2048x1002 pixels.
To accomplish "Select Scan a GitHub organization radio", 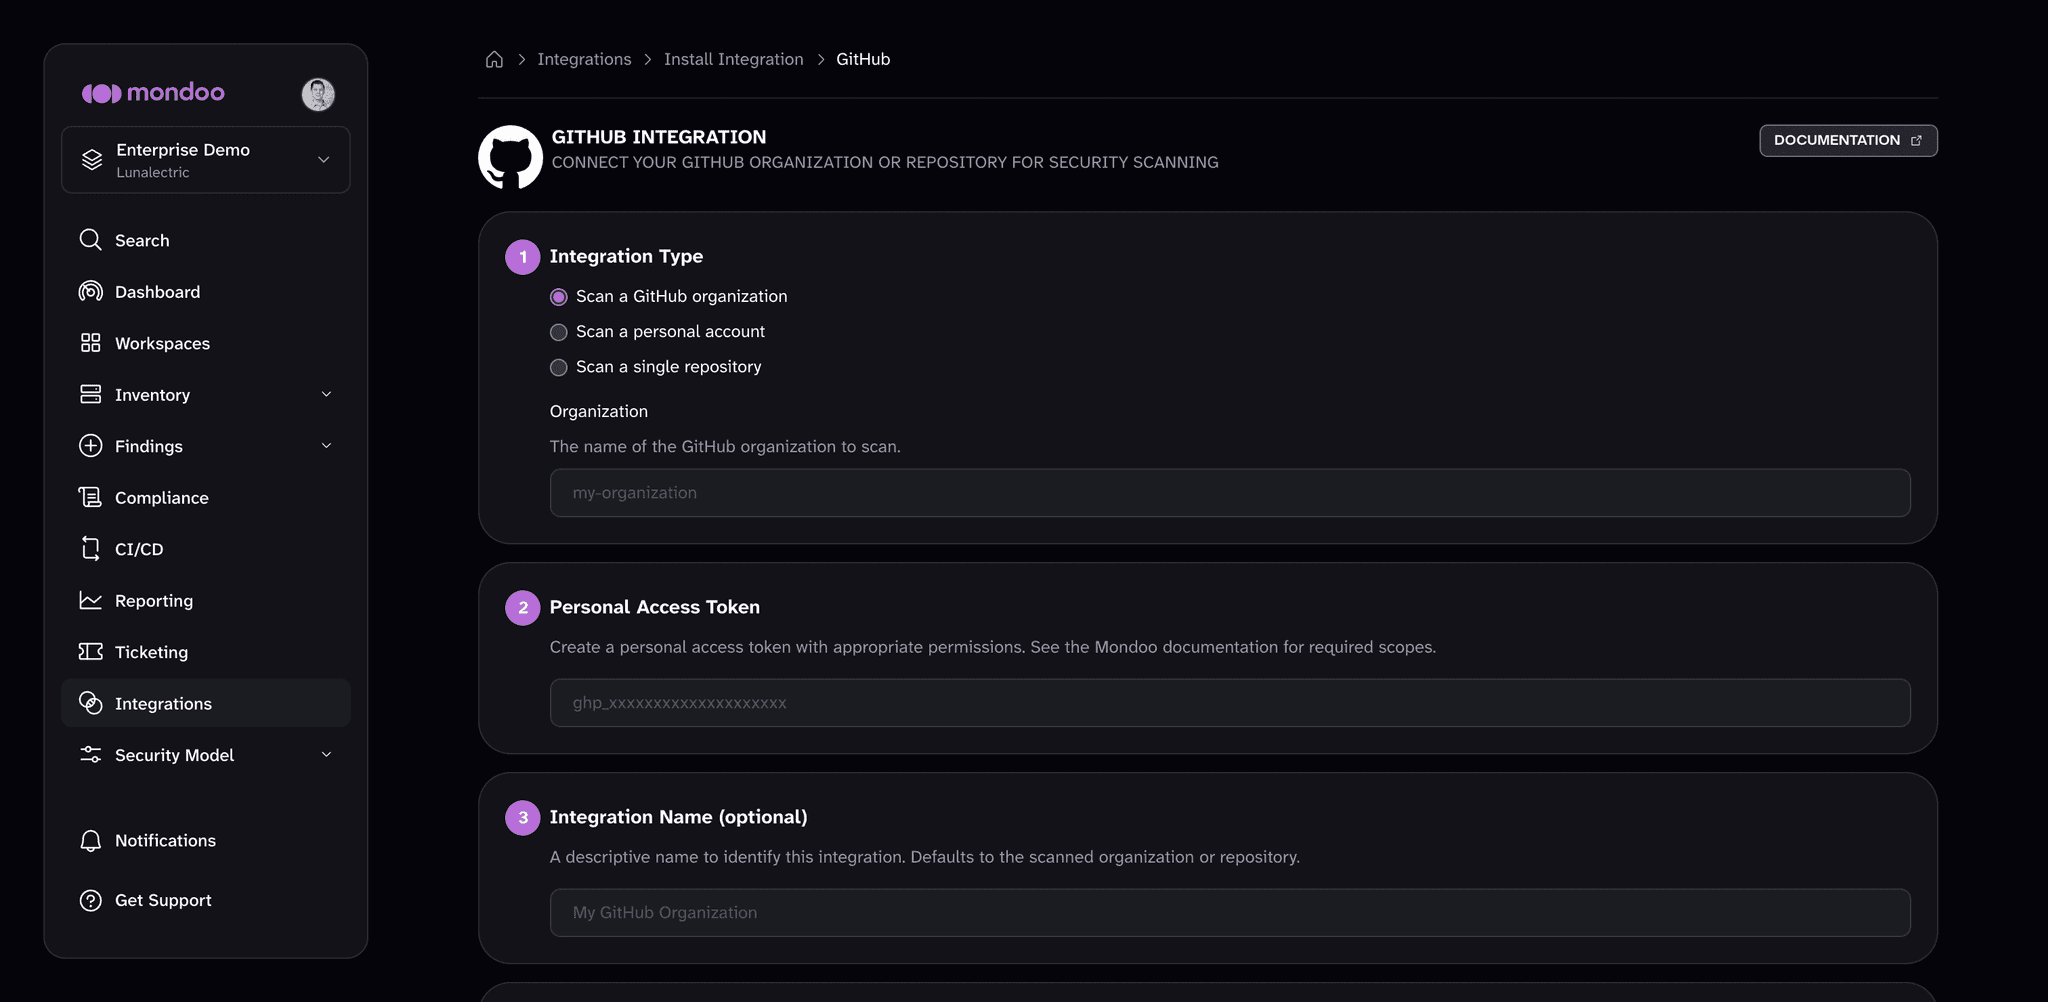I will (x=559, y=297).
